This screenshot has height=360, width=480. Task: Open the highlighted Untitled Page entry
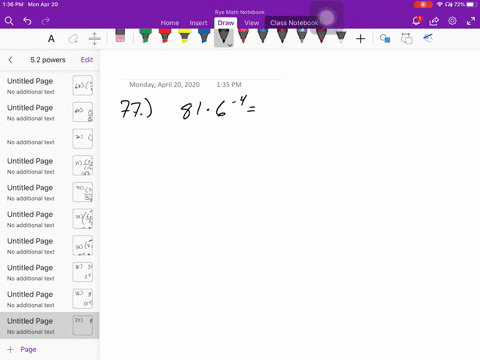(x=50, y=325)
